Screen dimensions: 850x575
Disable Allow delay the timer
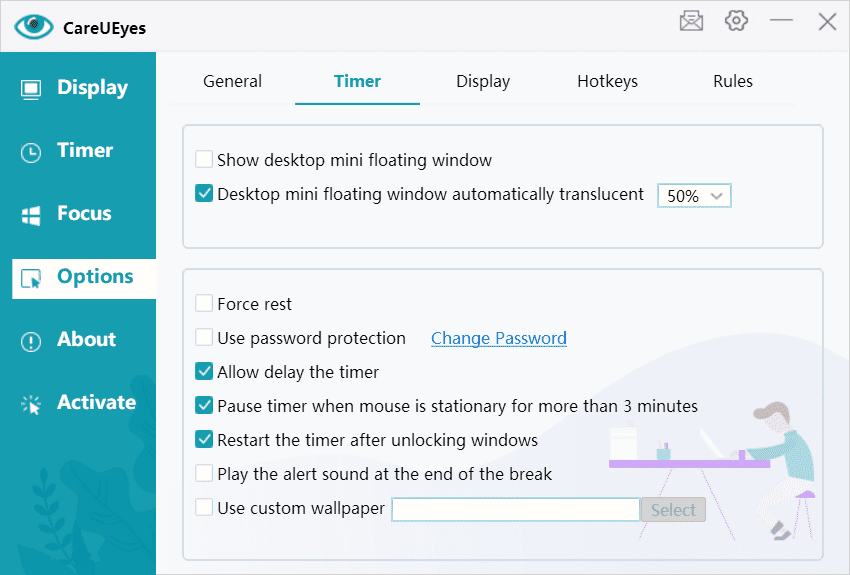[x=204, y=372]
